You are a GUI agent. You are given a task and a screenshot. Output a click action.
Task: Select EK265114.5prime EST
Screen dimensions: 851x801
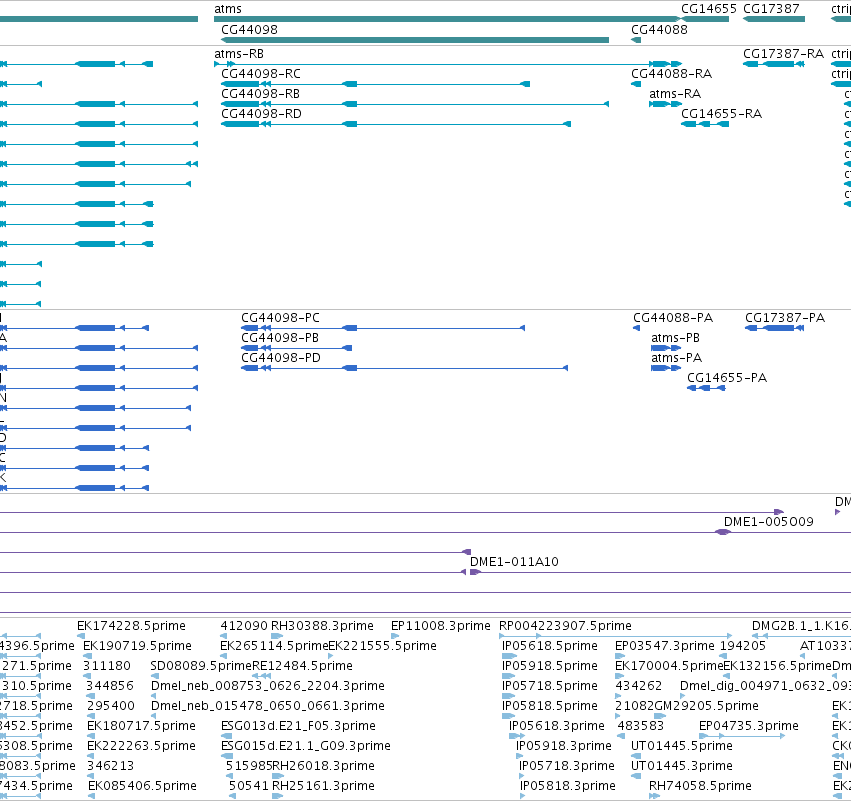274,646
